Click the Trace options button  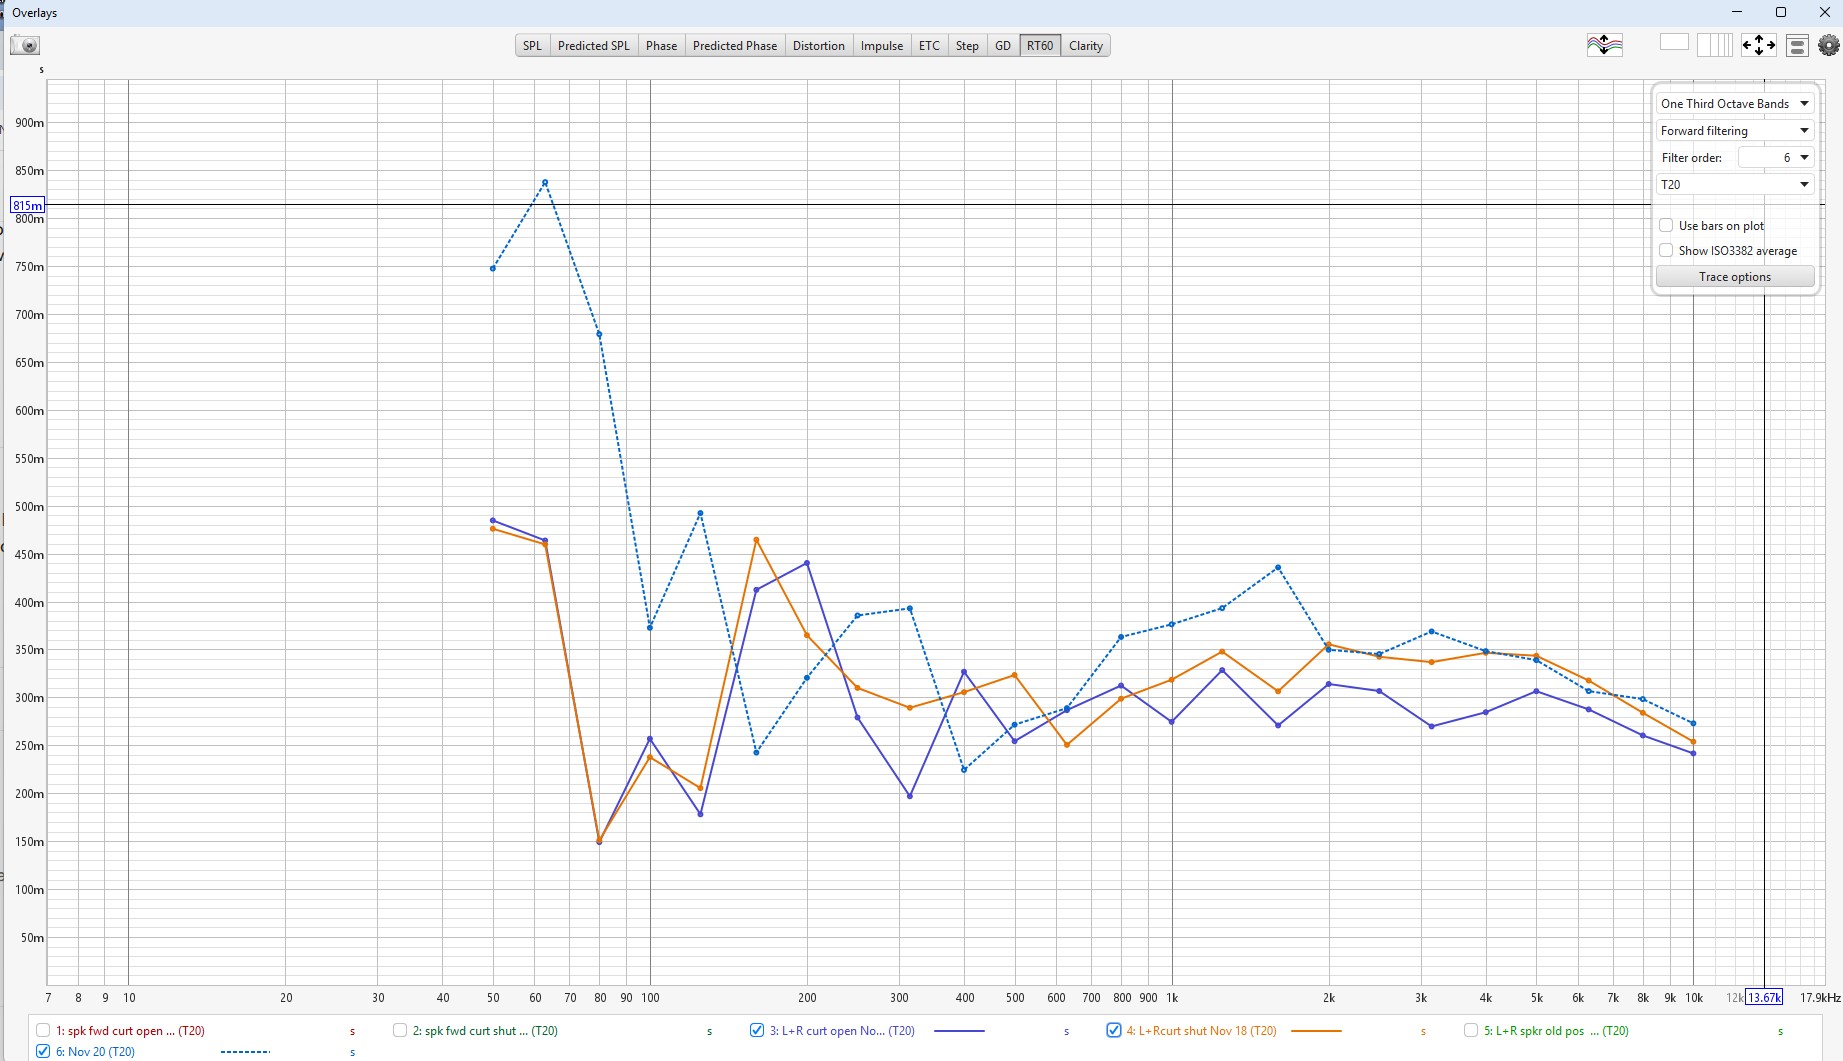click(x=1734, y=277)
